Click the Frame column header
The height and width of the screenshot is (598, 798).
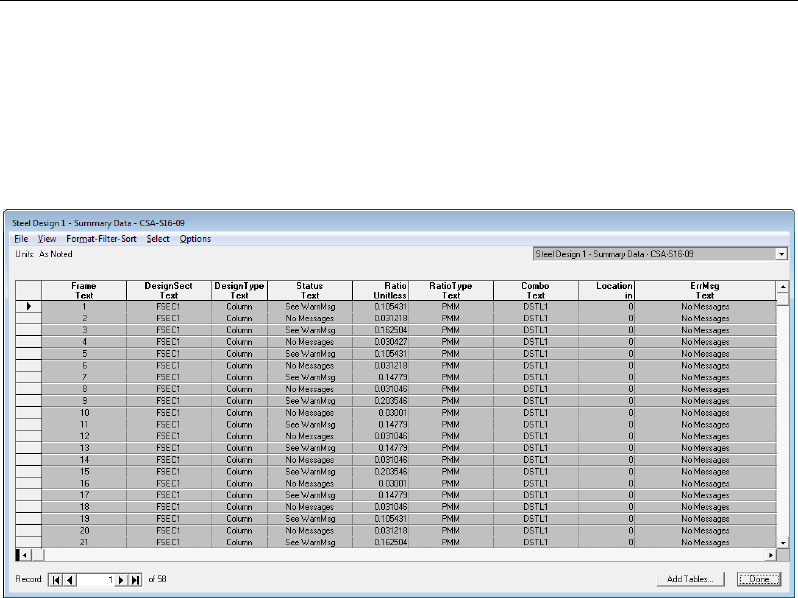(x=84, y=291)
